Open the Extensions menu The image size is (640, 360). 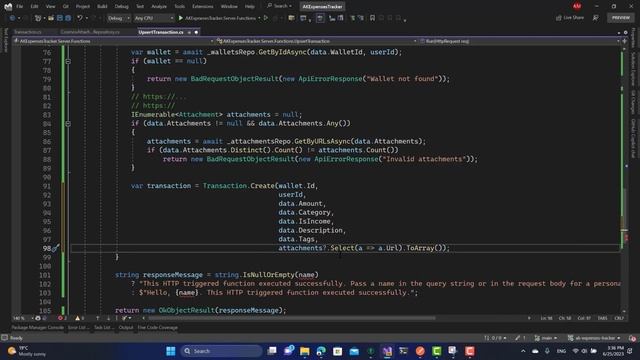[202, 7]
